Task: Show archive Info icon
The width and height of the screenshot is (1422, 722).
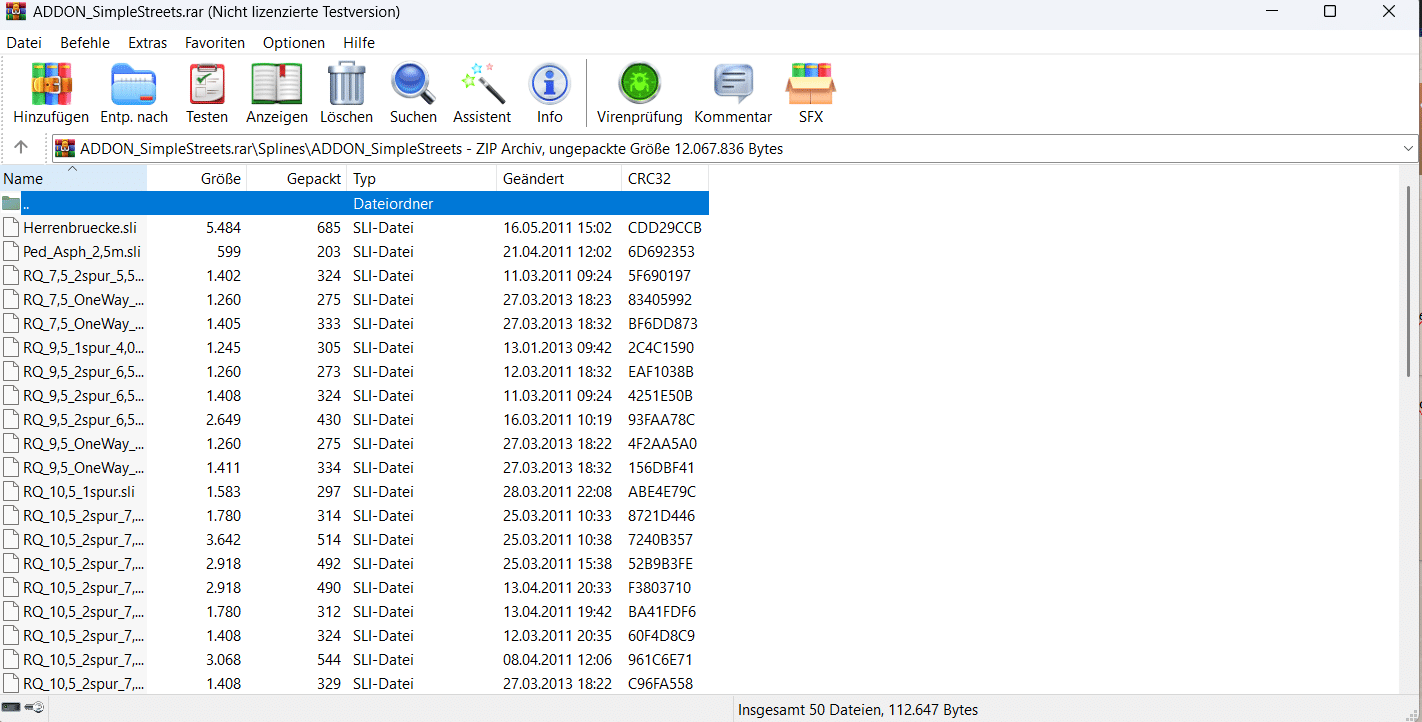Action: pos(549,85)
